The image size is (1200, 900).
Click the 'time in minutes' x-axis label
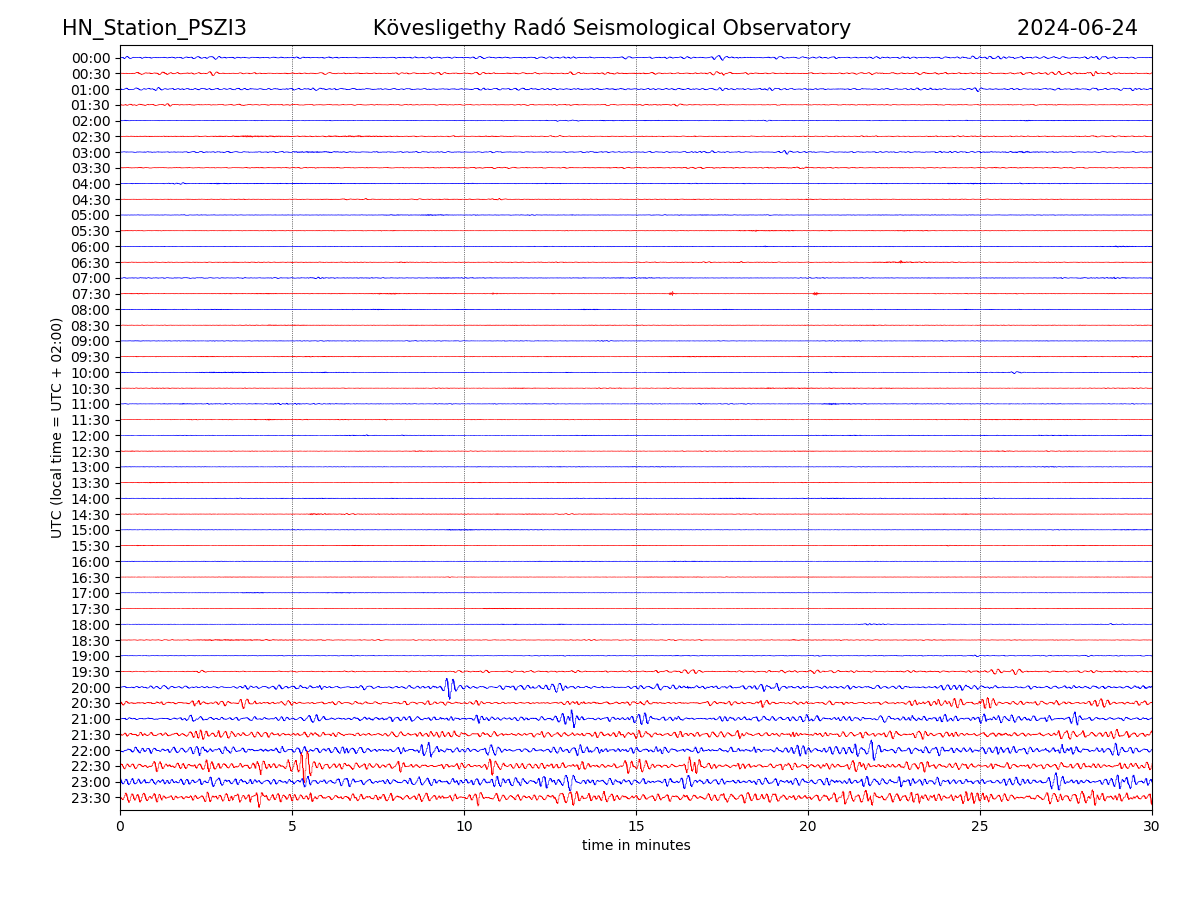tap(636, 845)
